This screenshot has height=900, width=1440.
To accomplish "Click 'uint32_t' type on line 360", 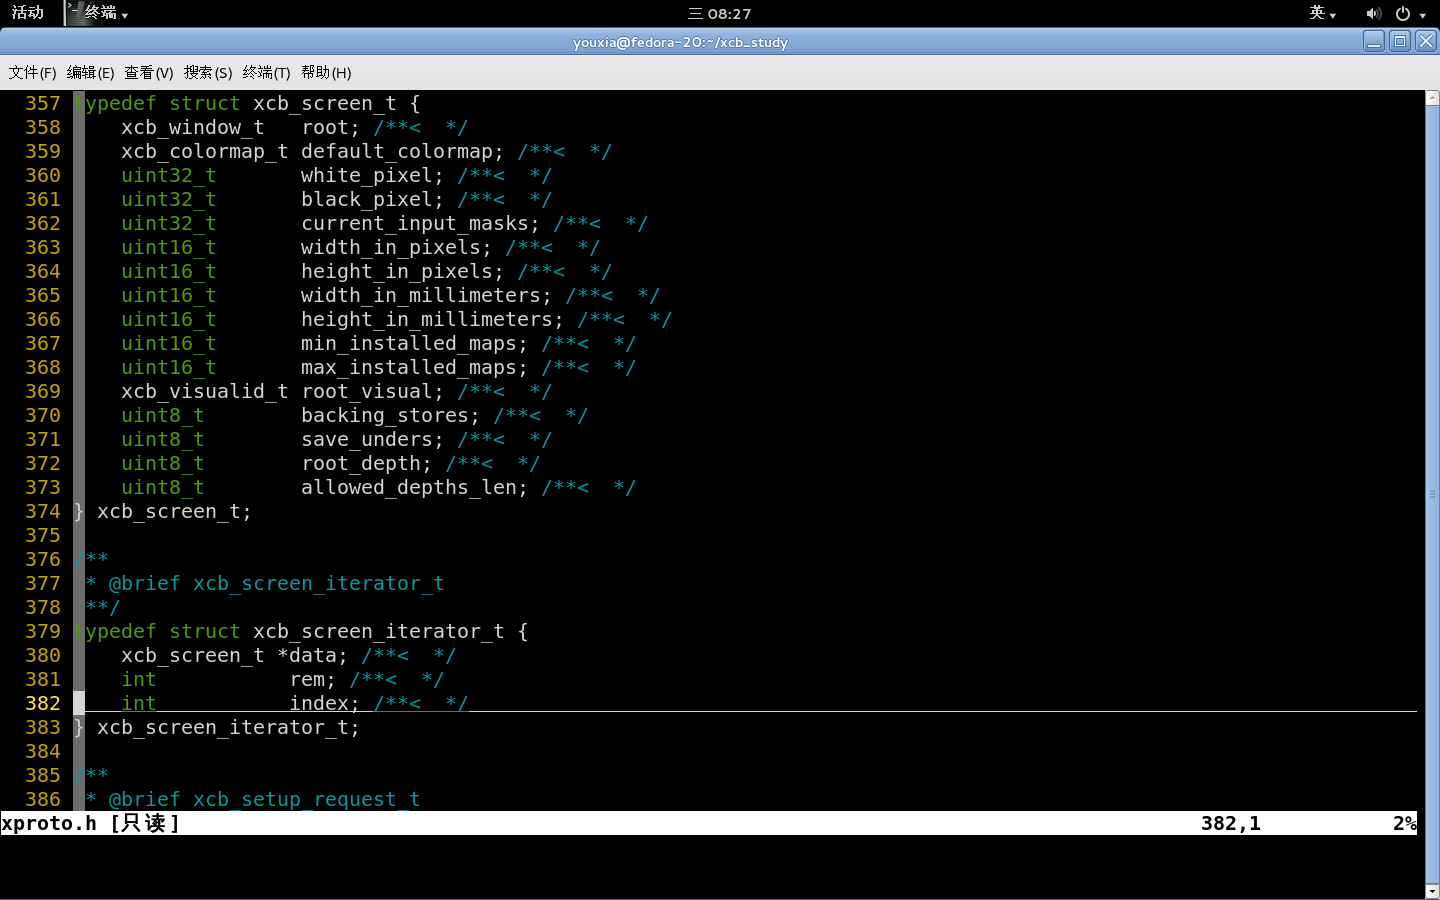I will click(x=169, y=175).
